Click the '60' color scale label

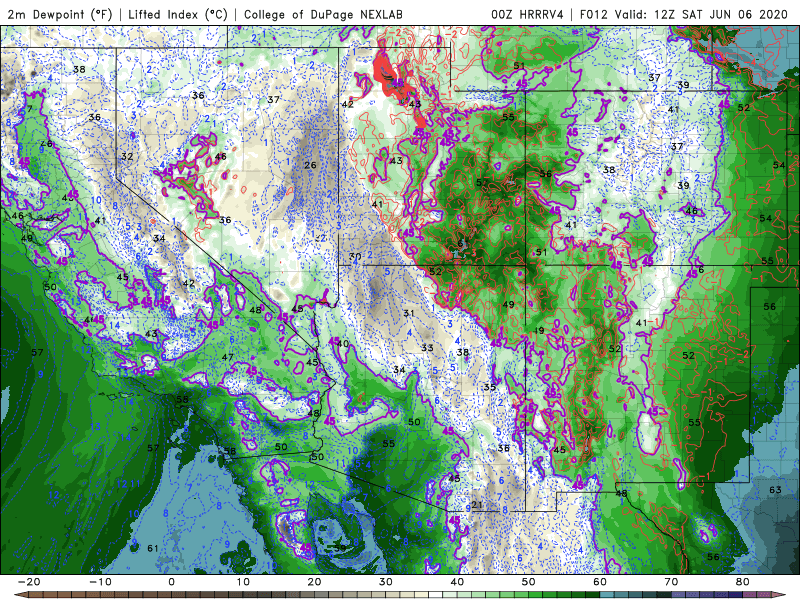point(600,582)
